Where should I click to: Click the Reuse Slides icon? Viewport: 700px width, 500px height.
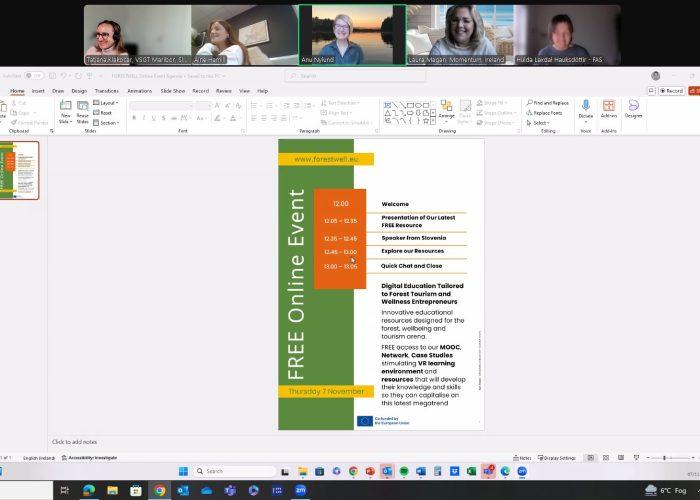click(x=82, y=109)
